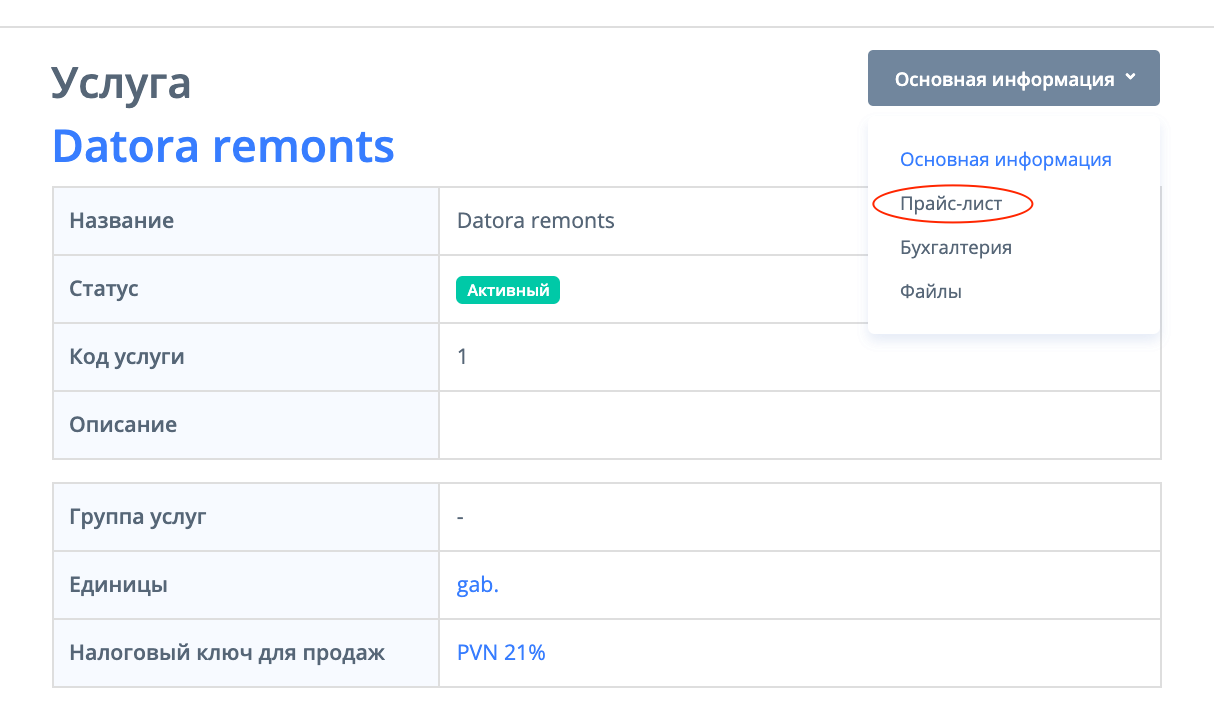The image size is (1214, 706).
Task: Click the blue Datora remonts heading
Action: point(223,146)
